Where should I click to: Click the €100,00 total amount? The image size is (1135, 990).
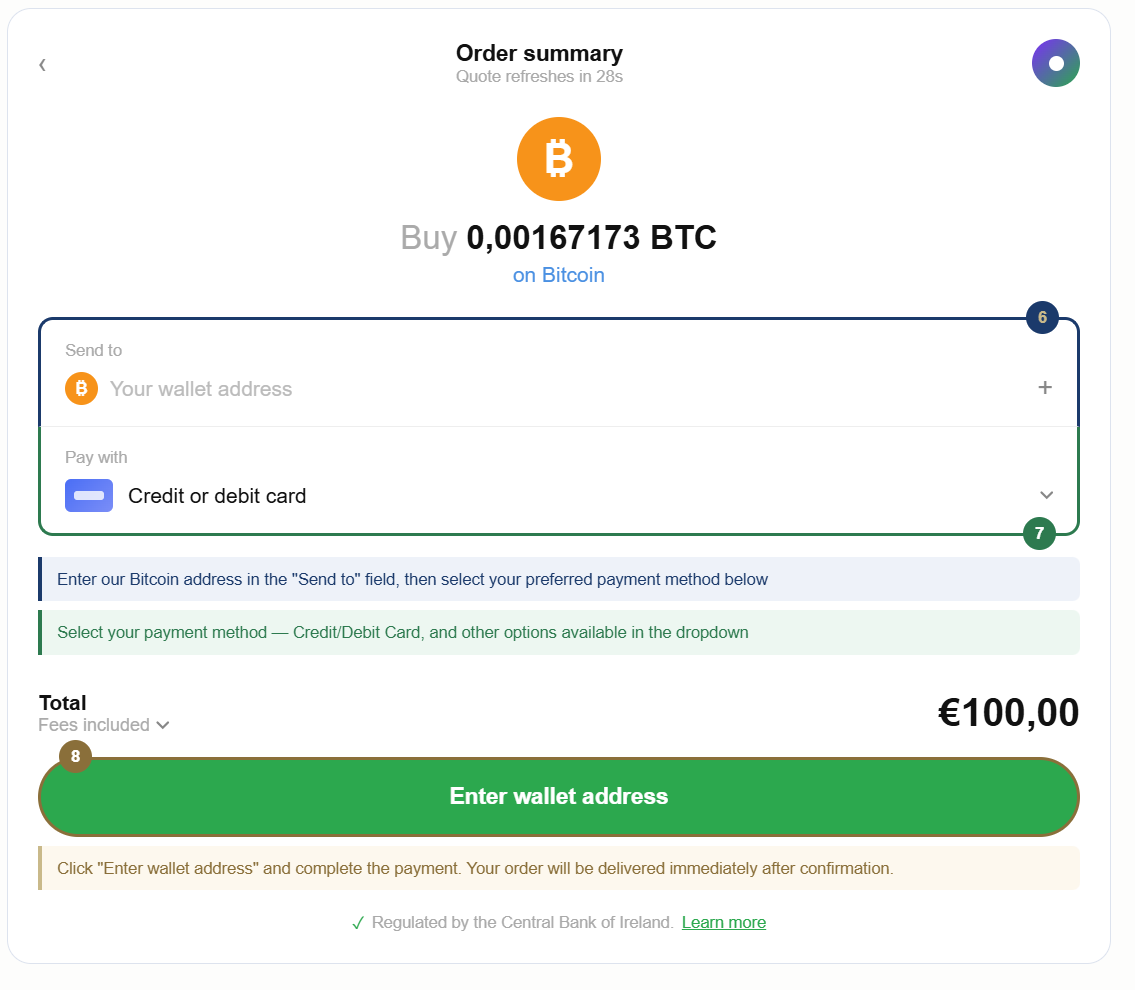1008,713
